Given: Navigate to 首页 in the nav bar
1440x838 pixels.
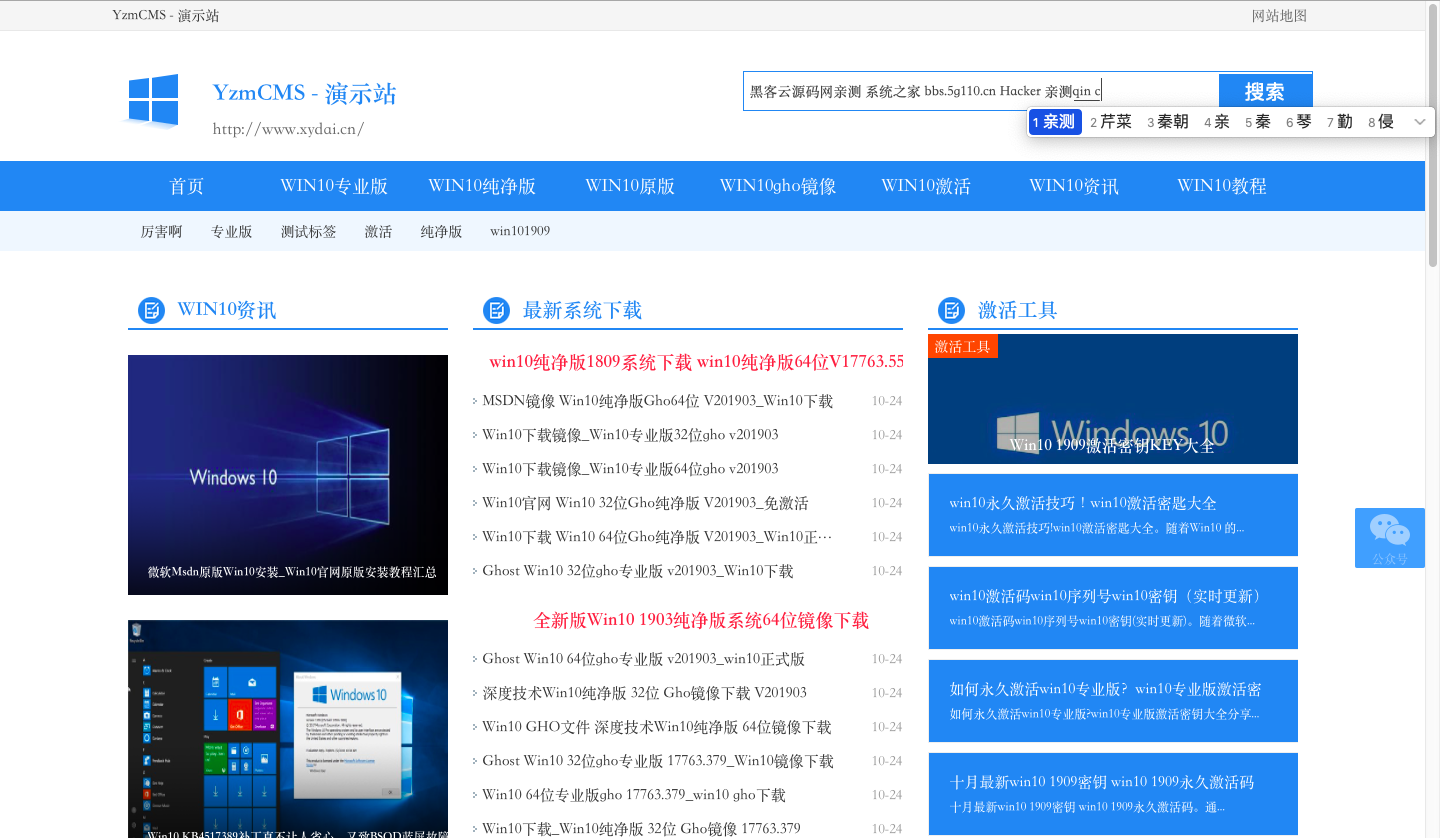Looking at the screenshot, I should [187, 186].
